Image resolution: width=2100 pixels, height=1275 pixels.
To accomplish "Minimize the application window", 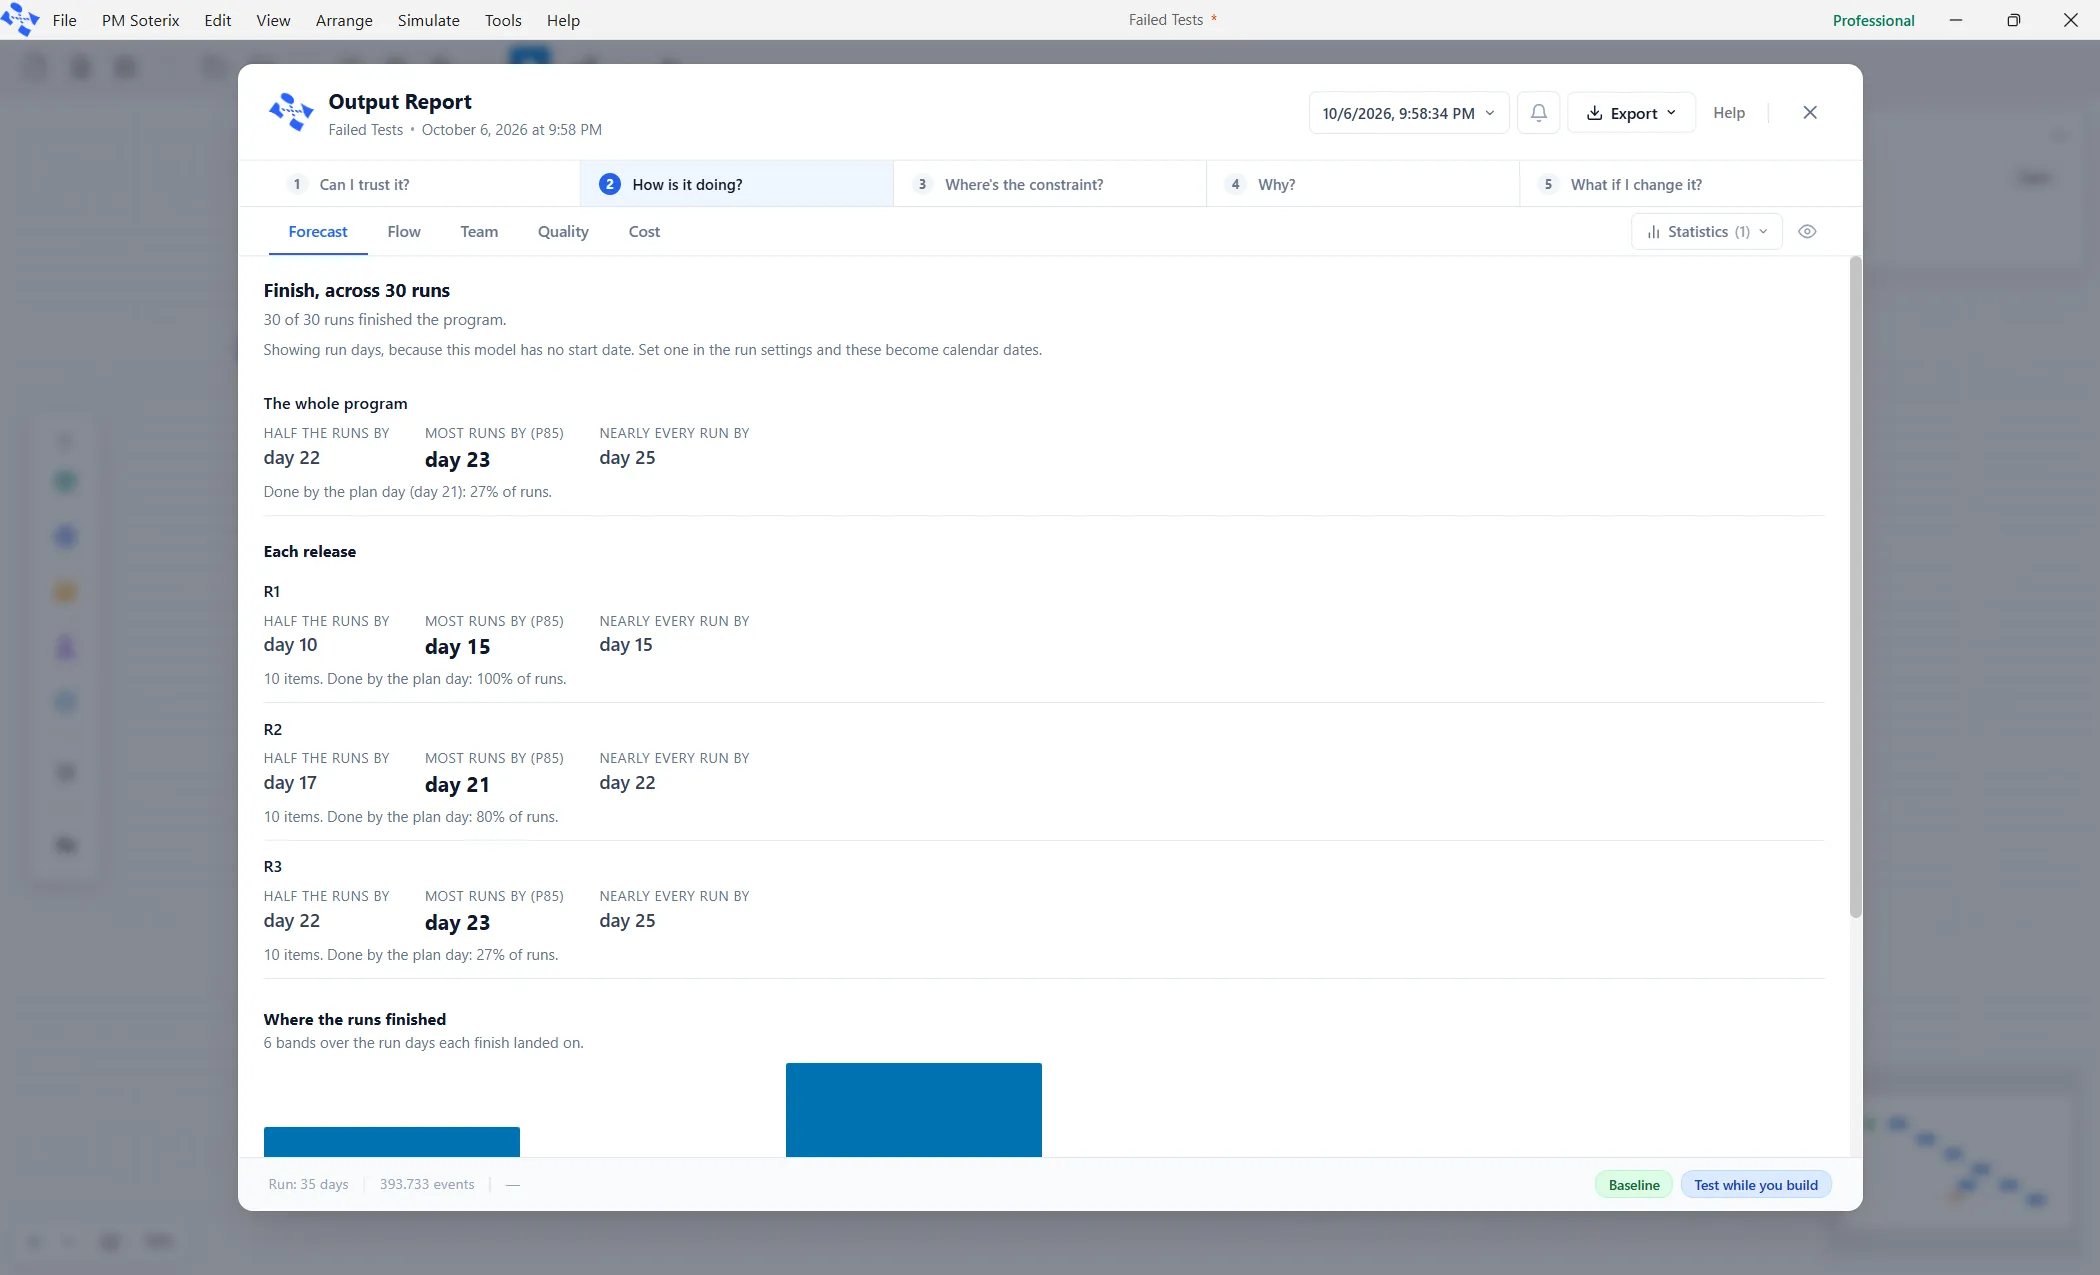I will [x=1956, y=20].
